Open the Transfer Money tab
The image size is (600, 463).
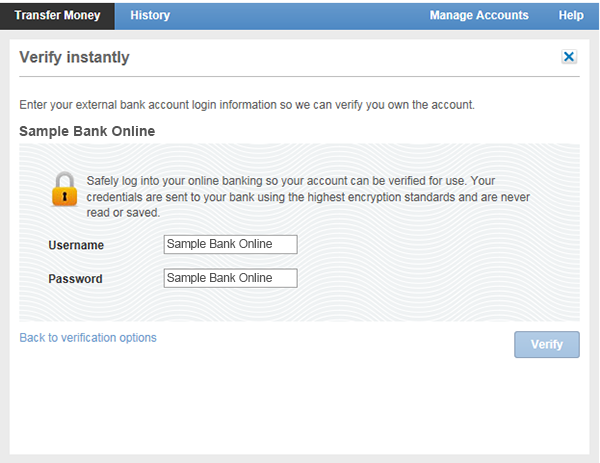pos(57,15)
